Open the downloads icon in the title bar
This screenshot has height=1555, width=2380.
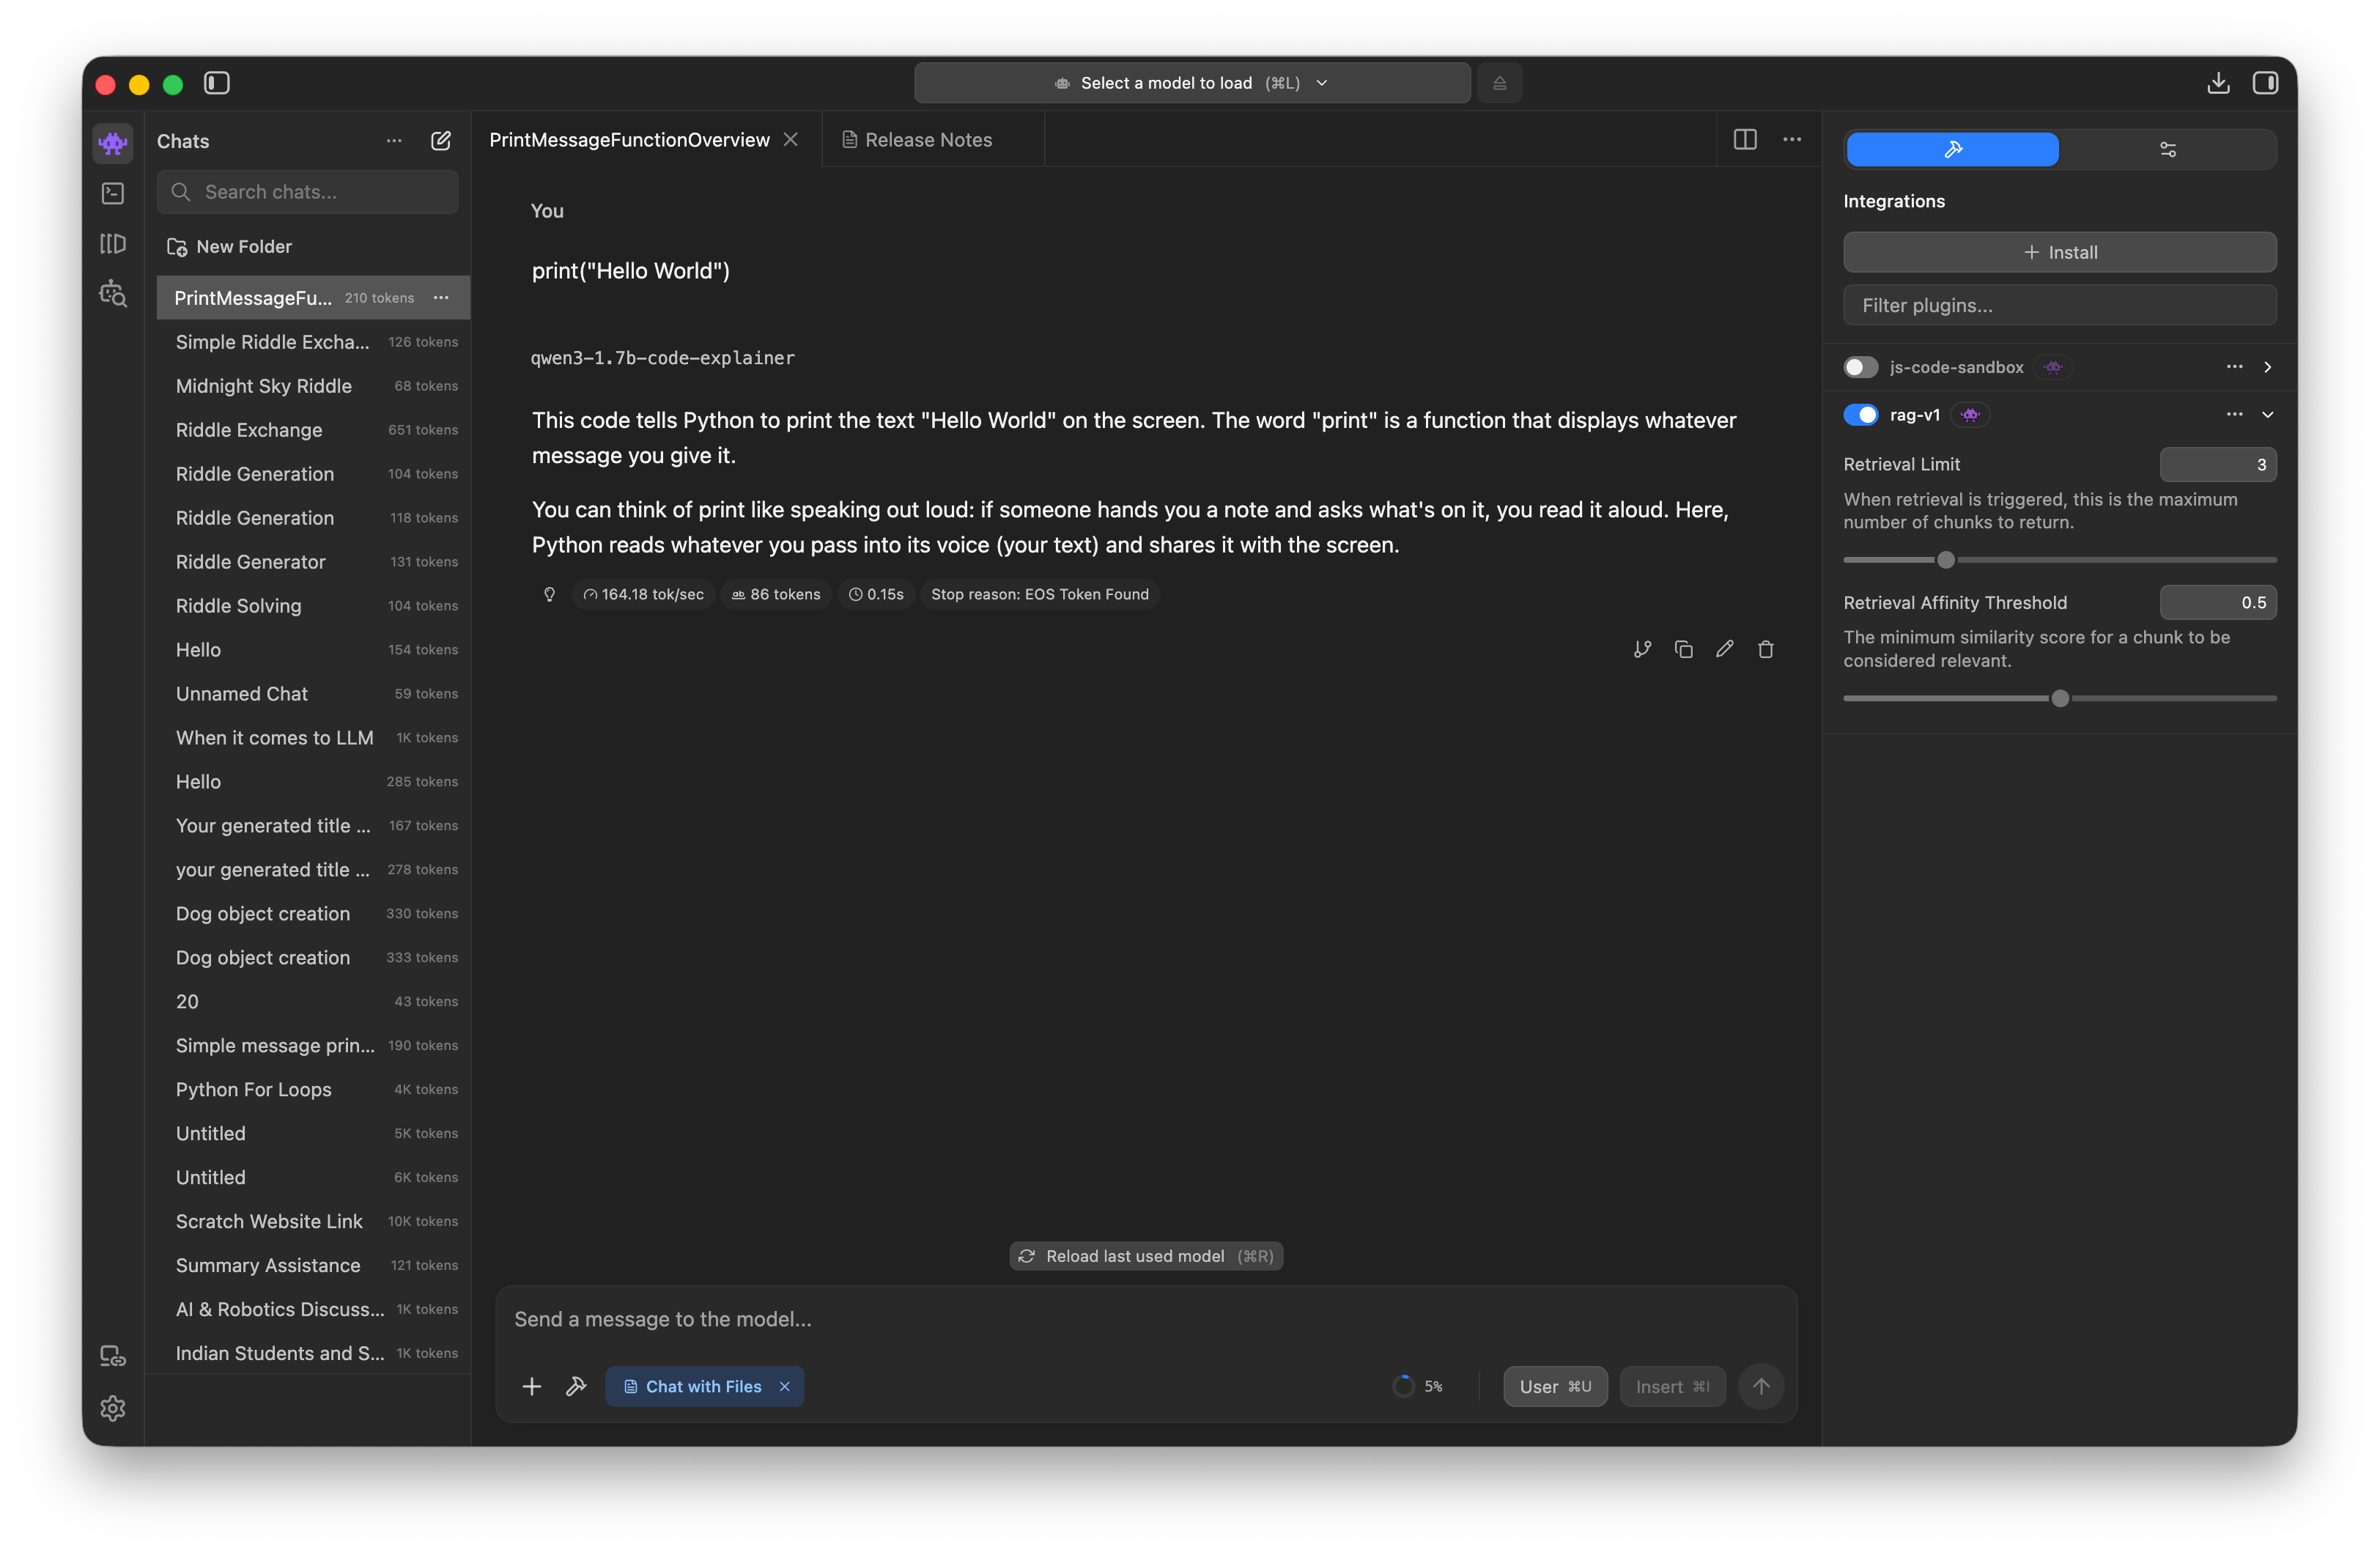coord(2217,83)
